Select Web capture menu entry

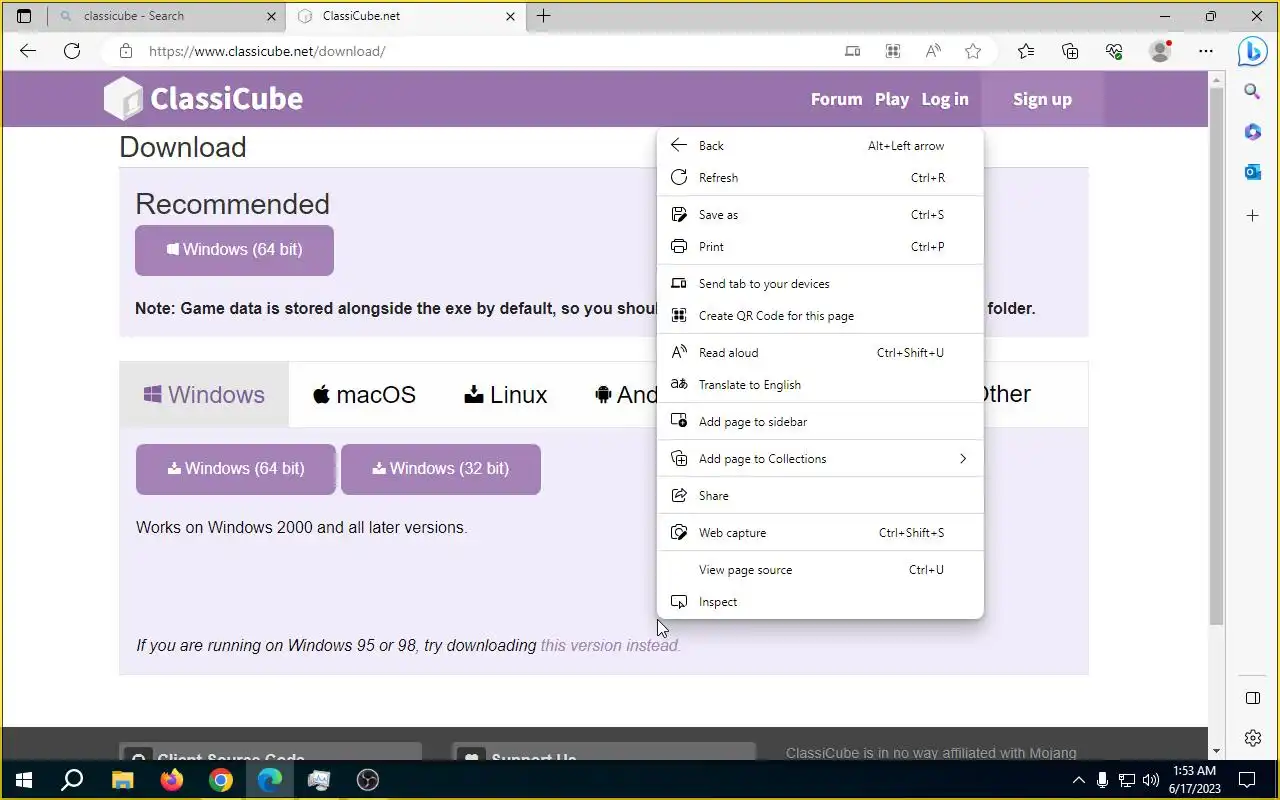pos(820,533)
